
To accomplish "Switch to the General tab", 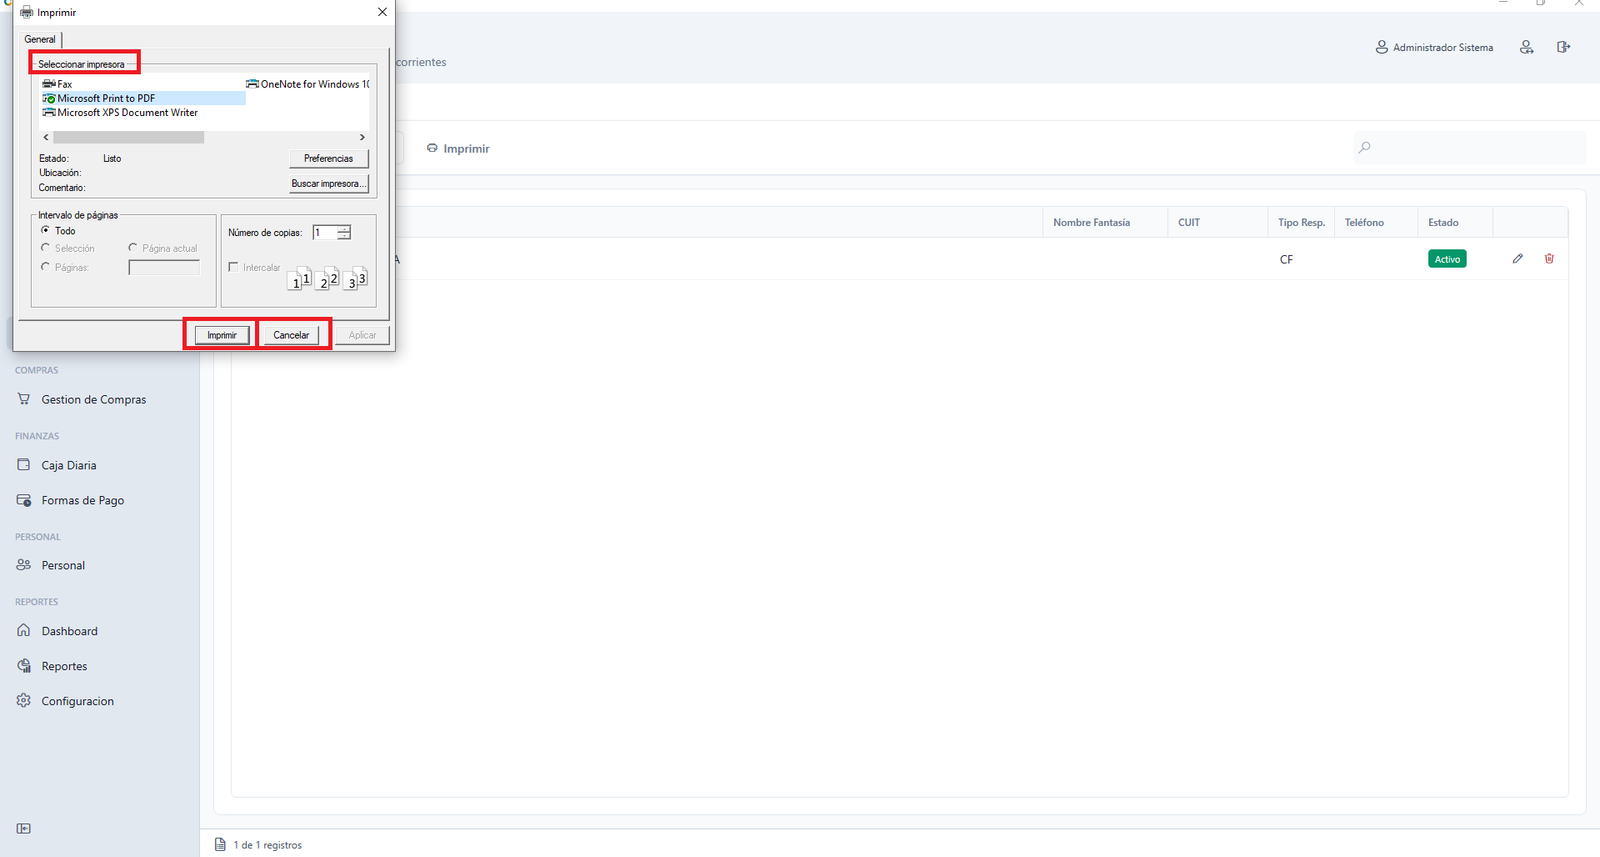I will 40,39.
